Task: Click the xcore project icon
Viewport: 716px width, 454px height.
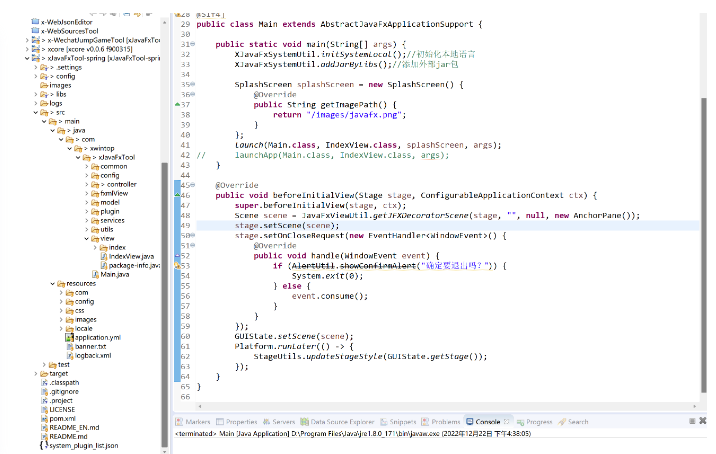Action: (x=36, y=49)
